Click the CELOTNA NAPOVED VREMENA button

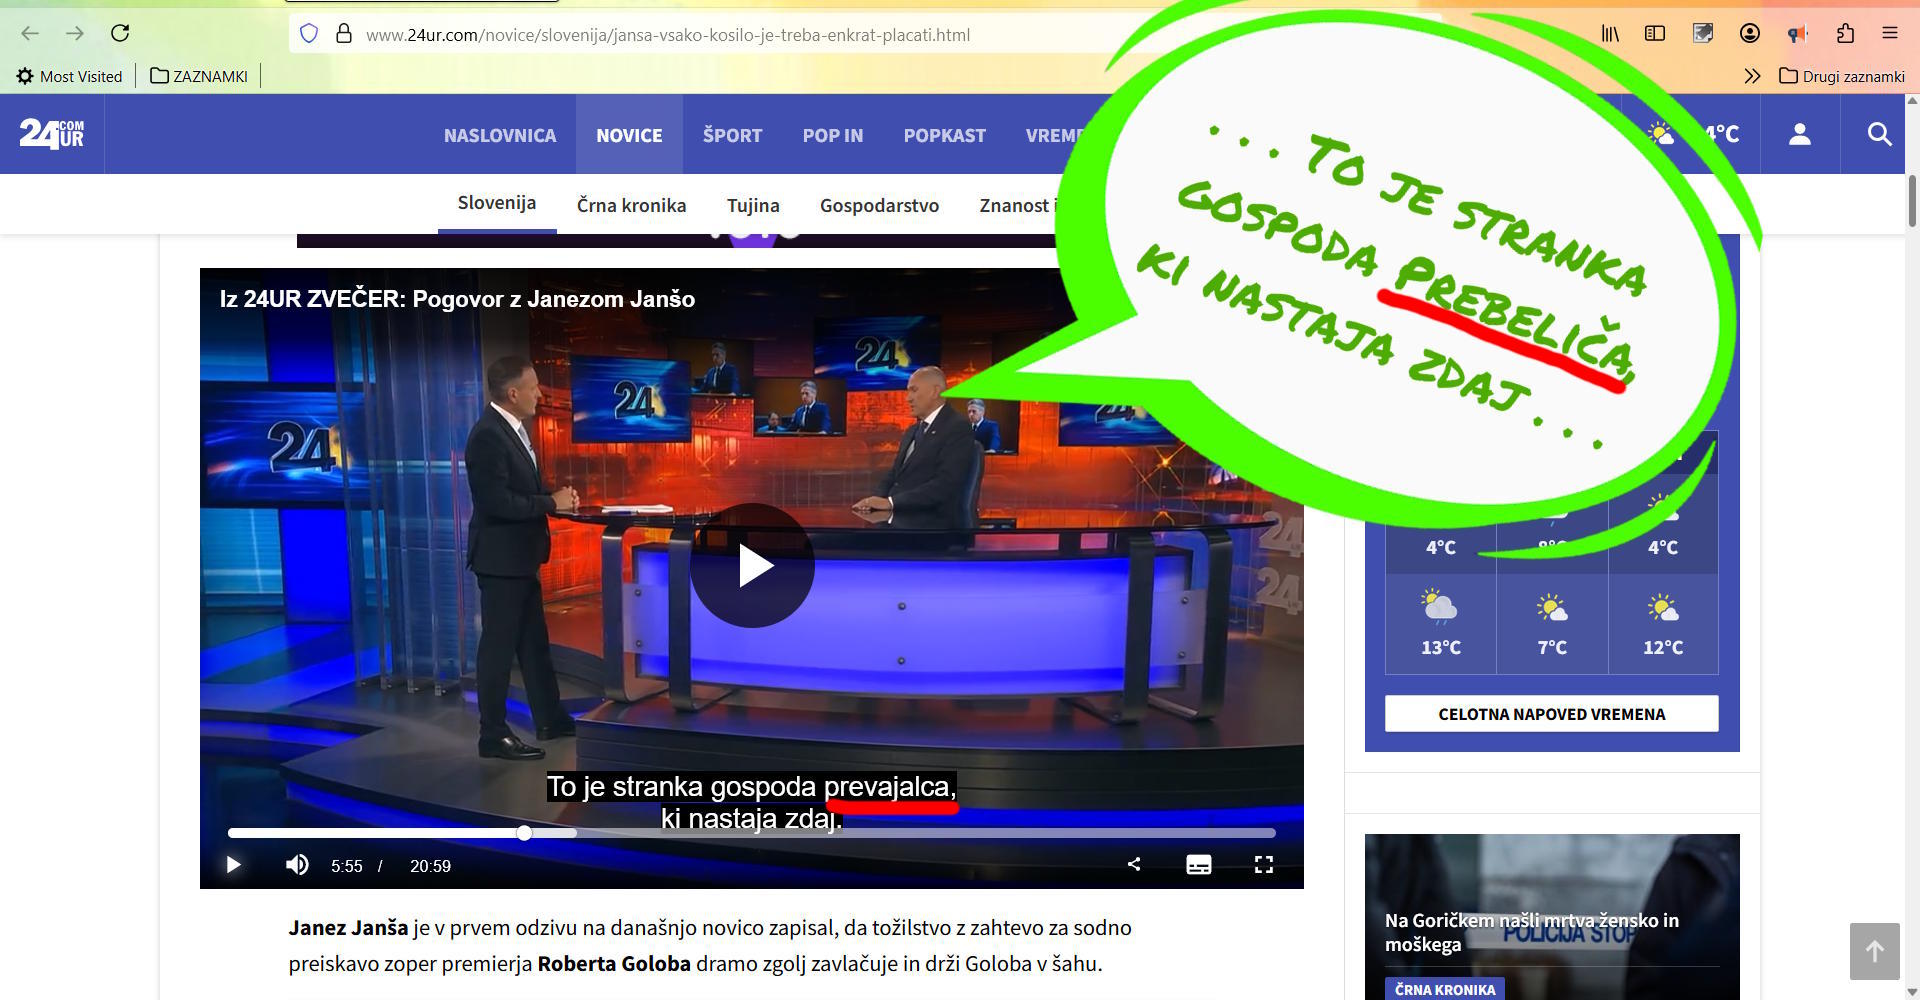pos(1551,714)
